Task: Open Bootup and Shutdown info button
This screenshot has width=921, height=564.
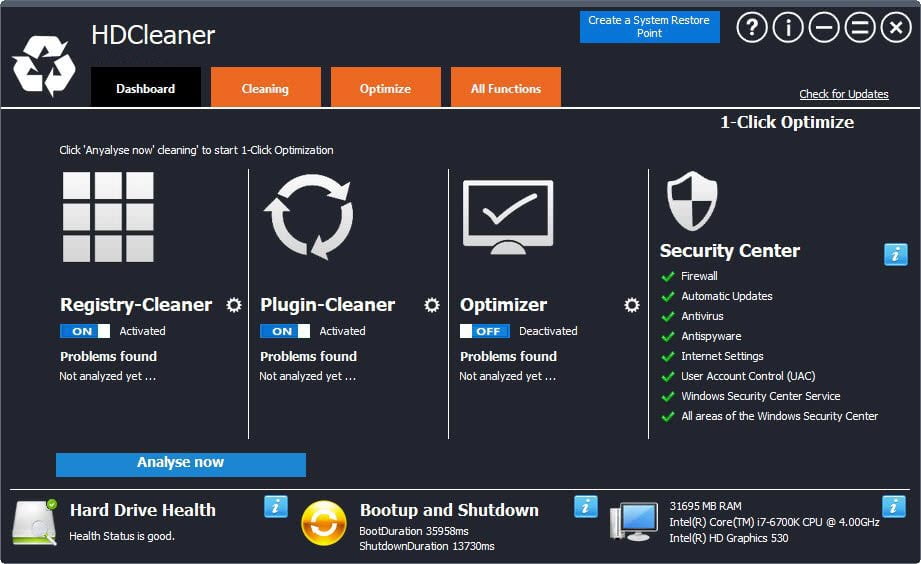Action: click(586, 506)
